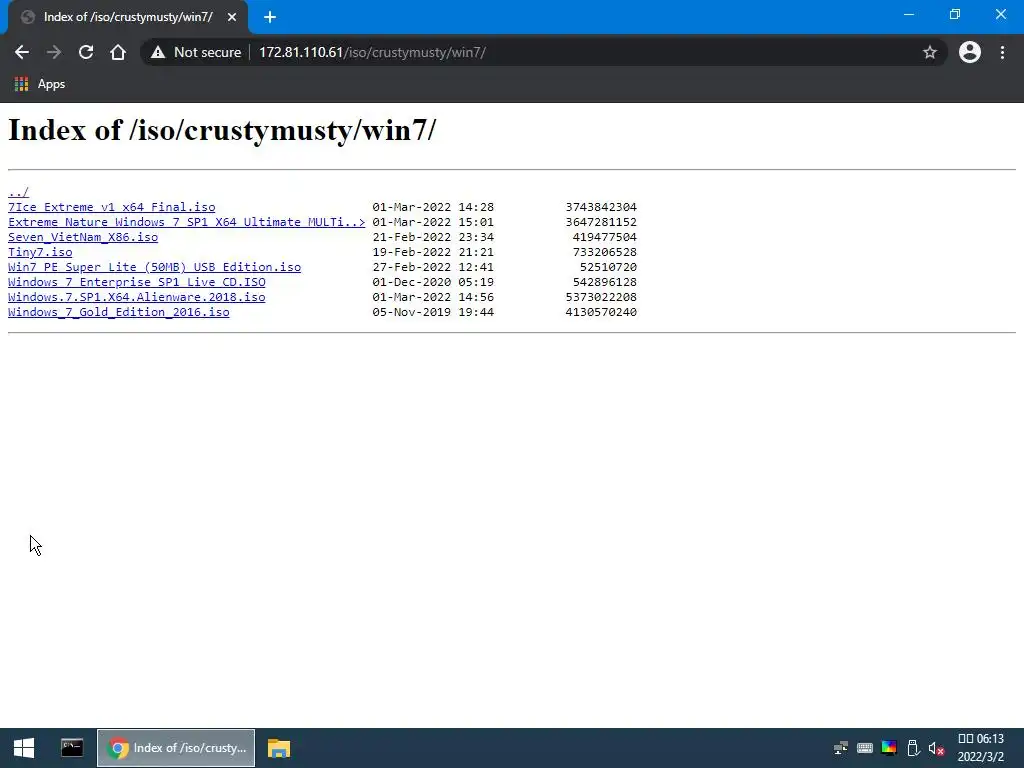Close the Chrome window
Viewport: 1024px width, 768px height.
point(1000,14)
